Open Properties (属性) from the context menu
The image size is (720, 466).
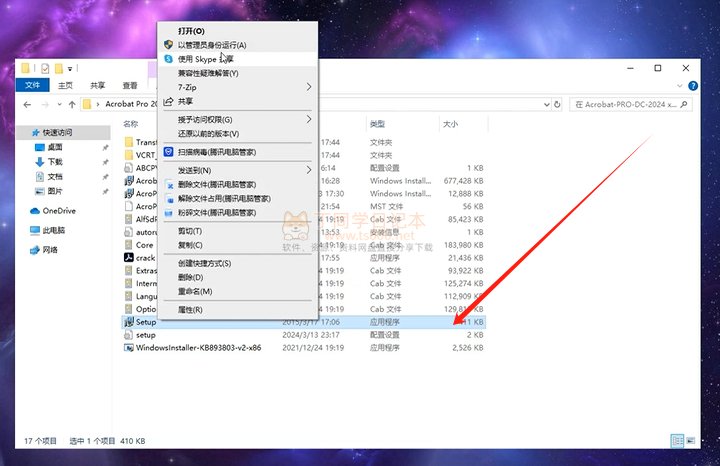(x=237, y=310)
